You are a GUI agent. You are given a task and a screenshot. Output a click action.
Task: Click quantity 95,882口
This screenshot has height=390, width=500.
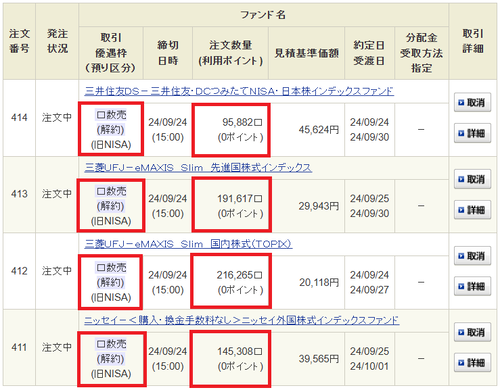coord(242,122)
